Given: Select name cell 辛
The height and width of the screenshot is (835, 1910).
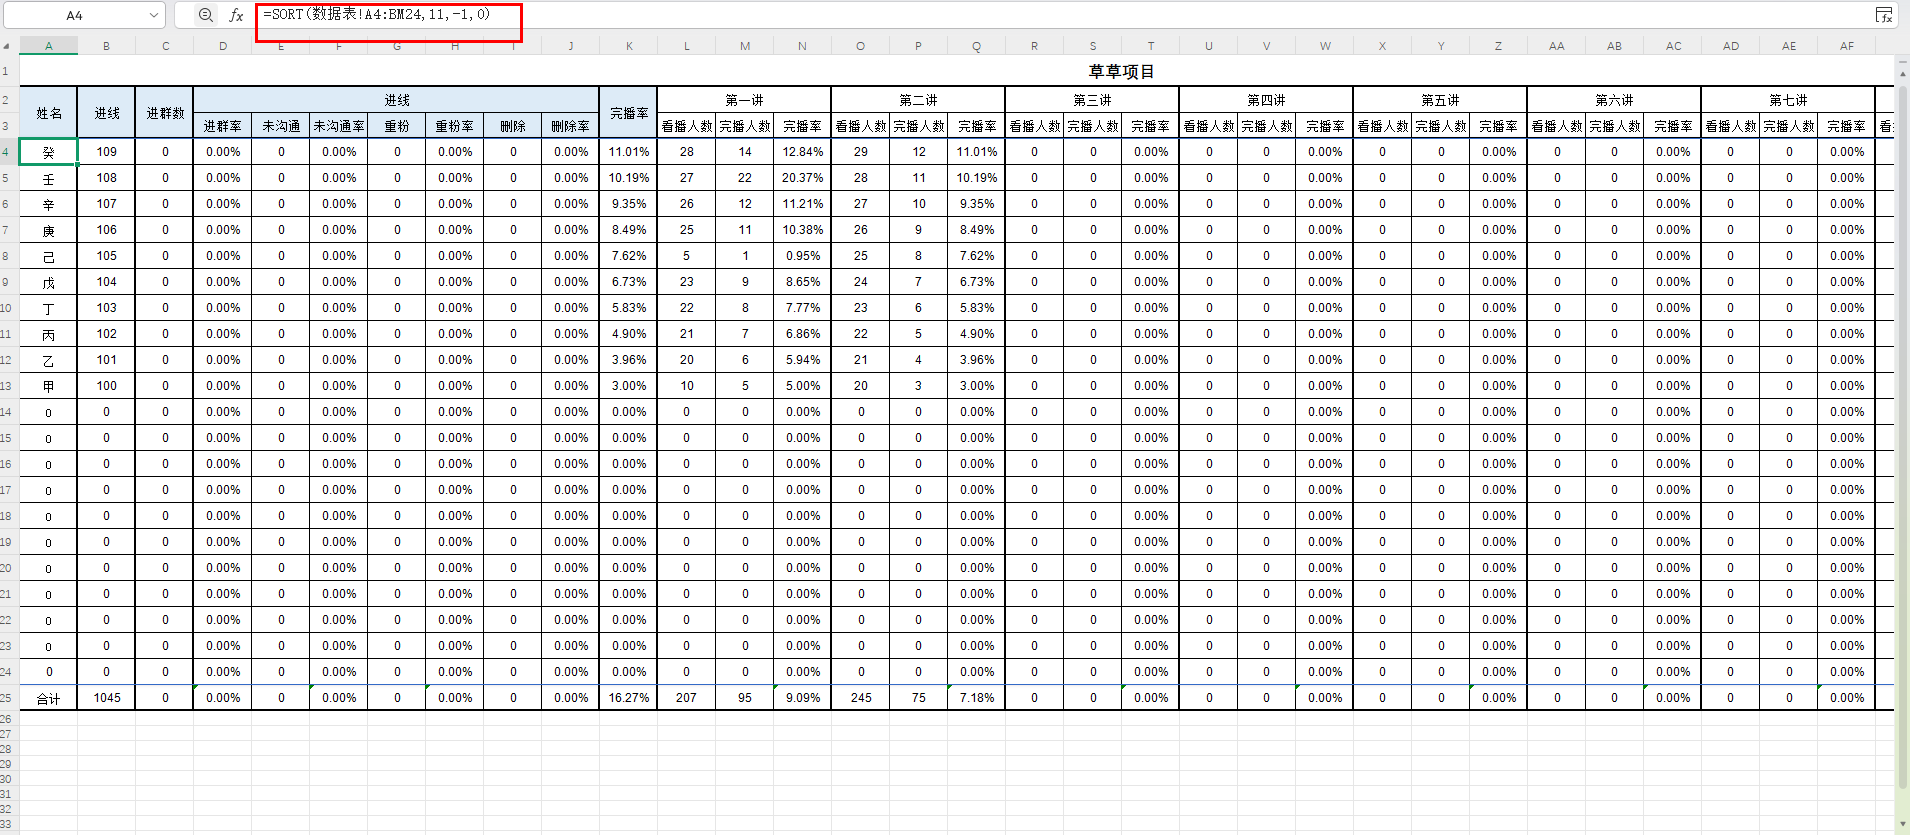Looking at the screenshot, I should pyautogui.click(x=48, y=204).
